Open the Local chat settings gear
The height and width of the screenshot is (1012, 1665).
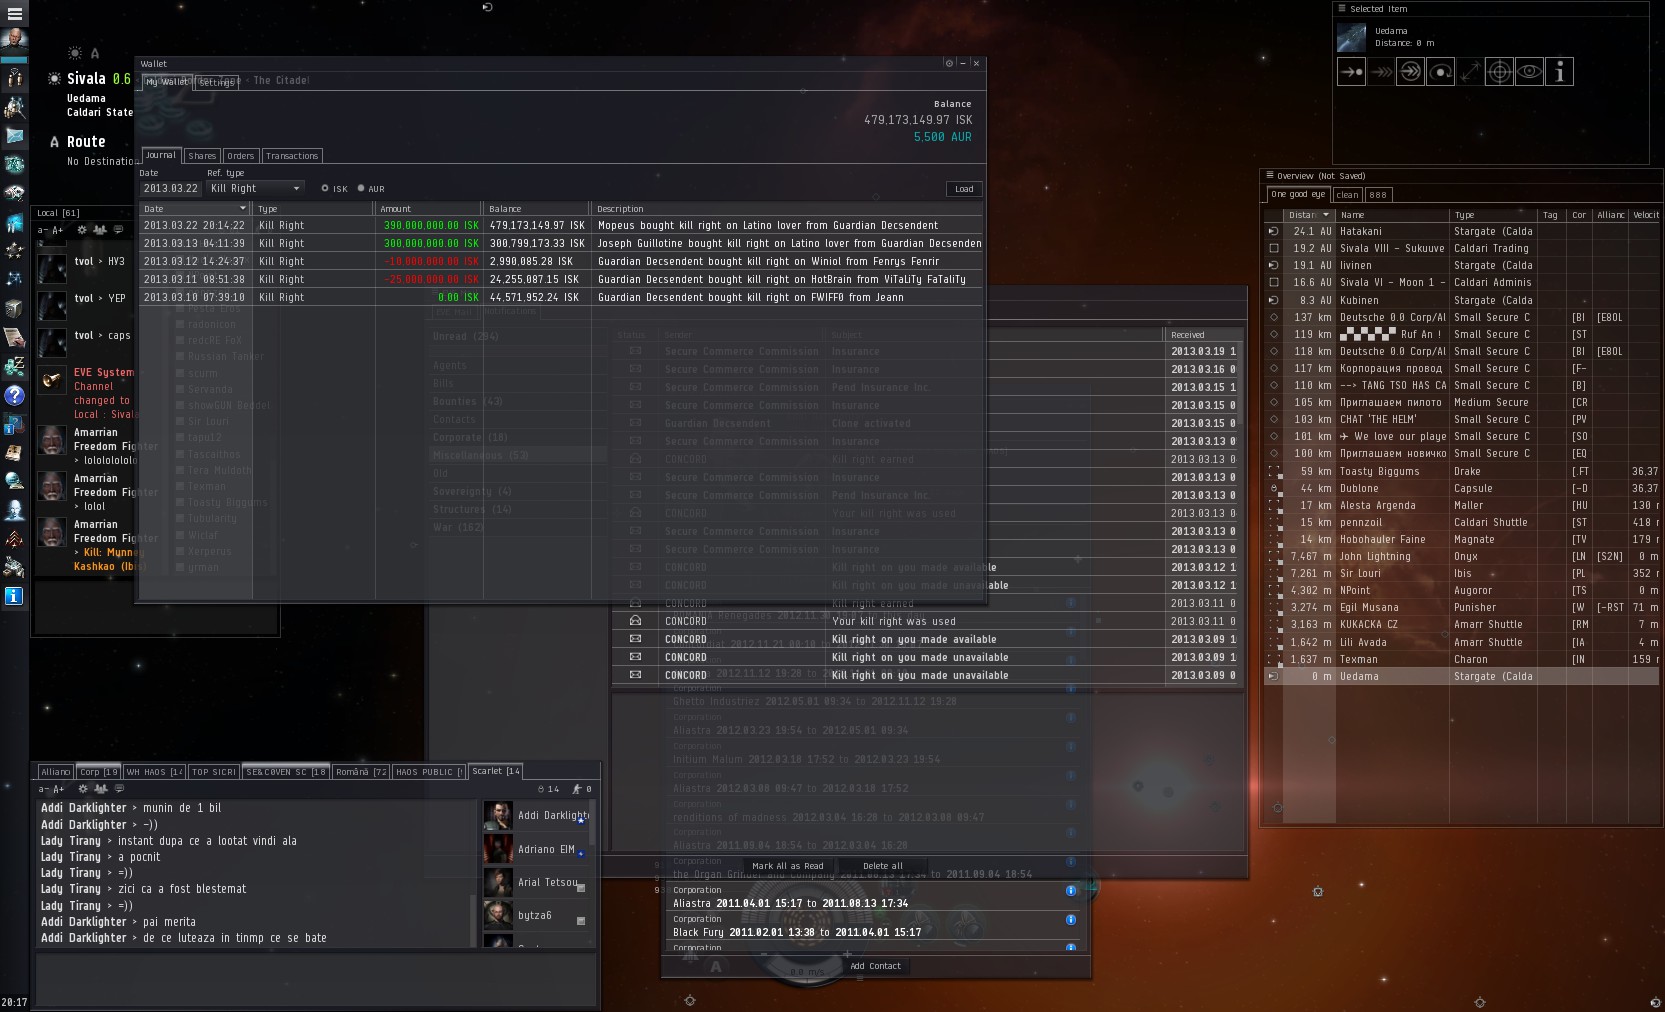pos(83,230)
